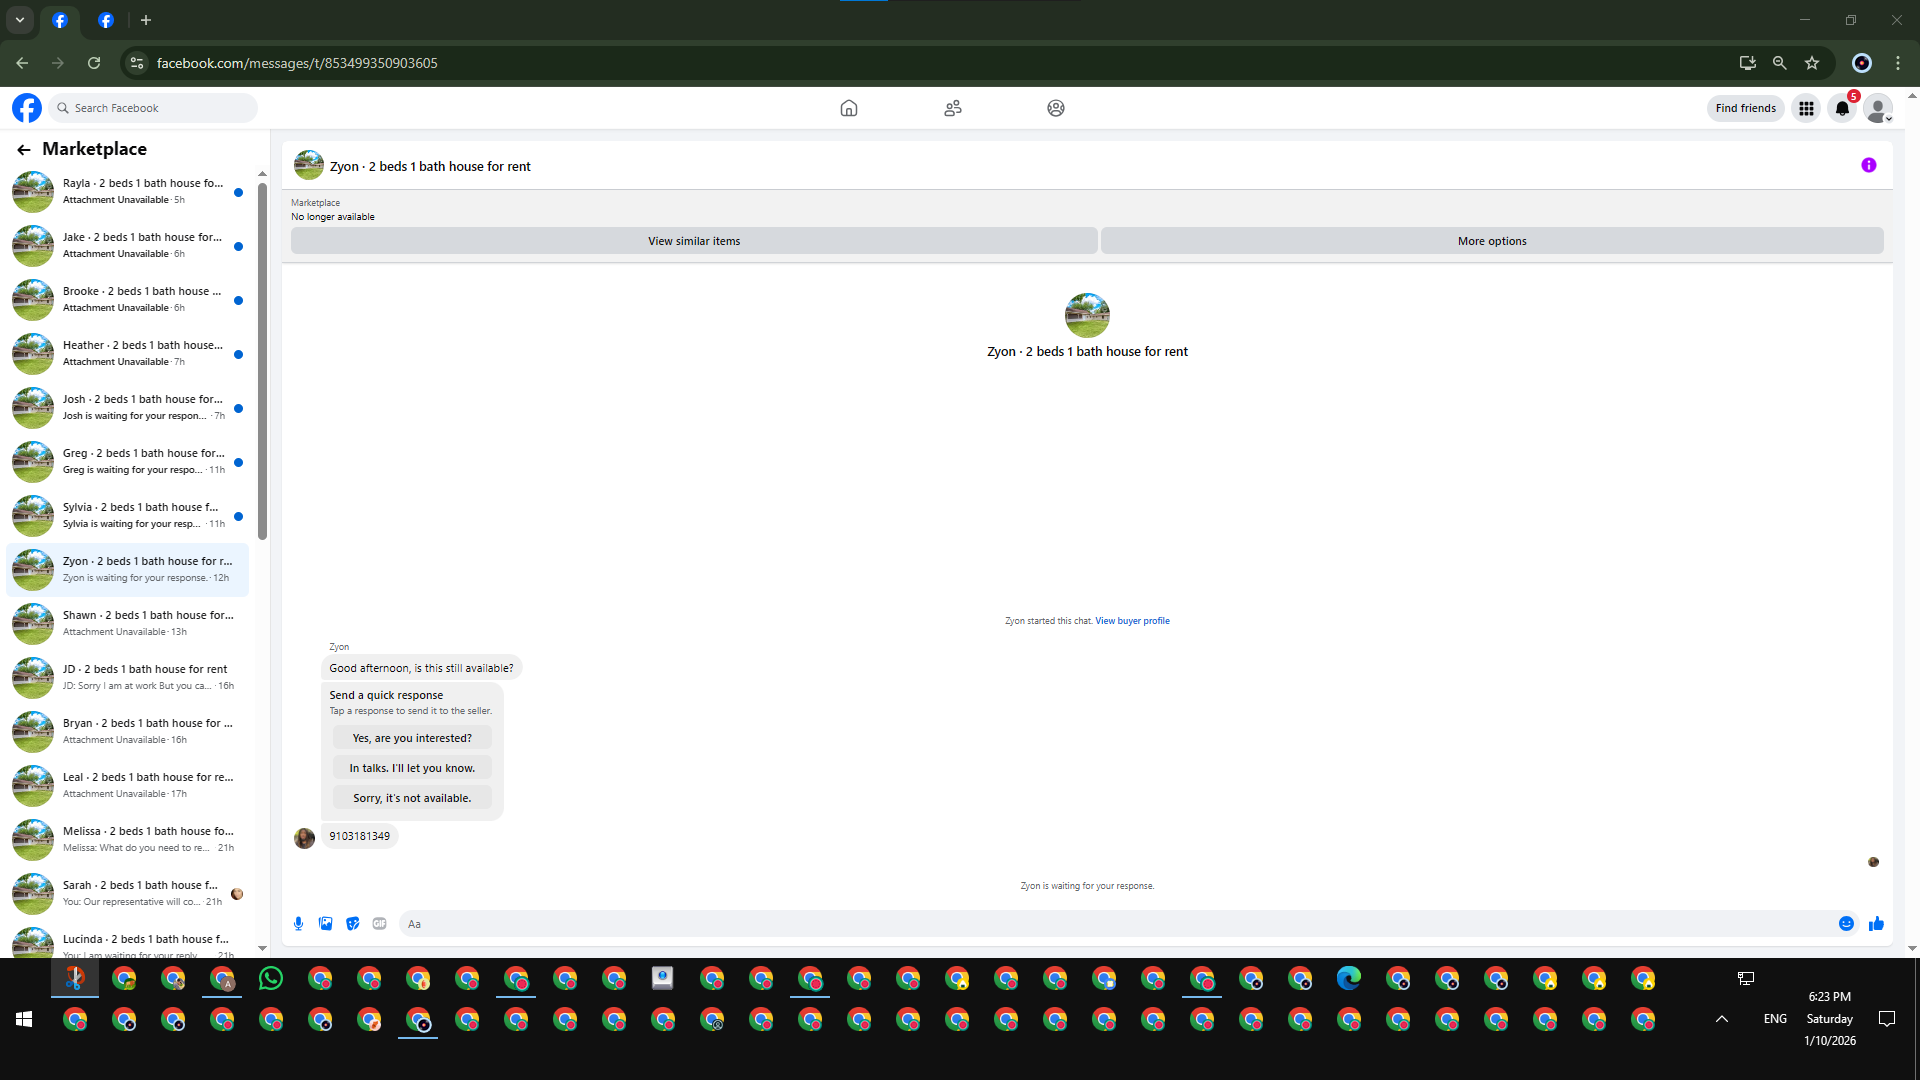Screen dimensions: 1920x1080
Task: Open the Facebook menu grid icon
Action: [1806, 108]
